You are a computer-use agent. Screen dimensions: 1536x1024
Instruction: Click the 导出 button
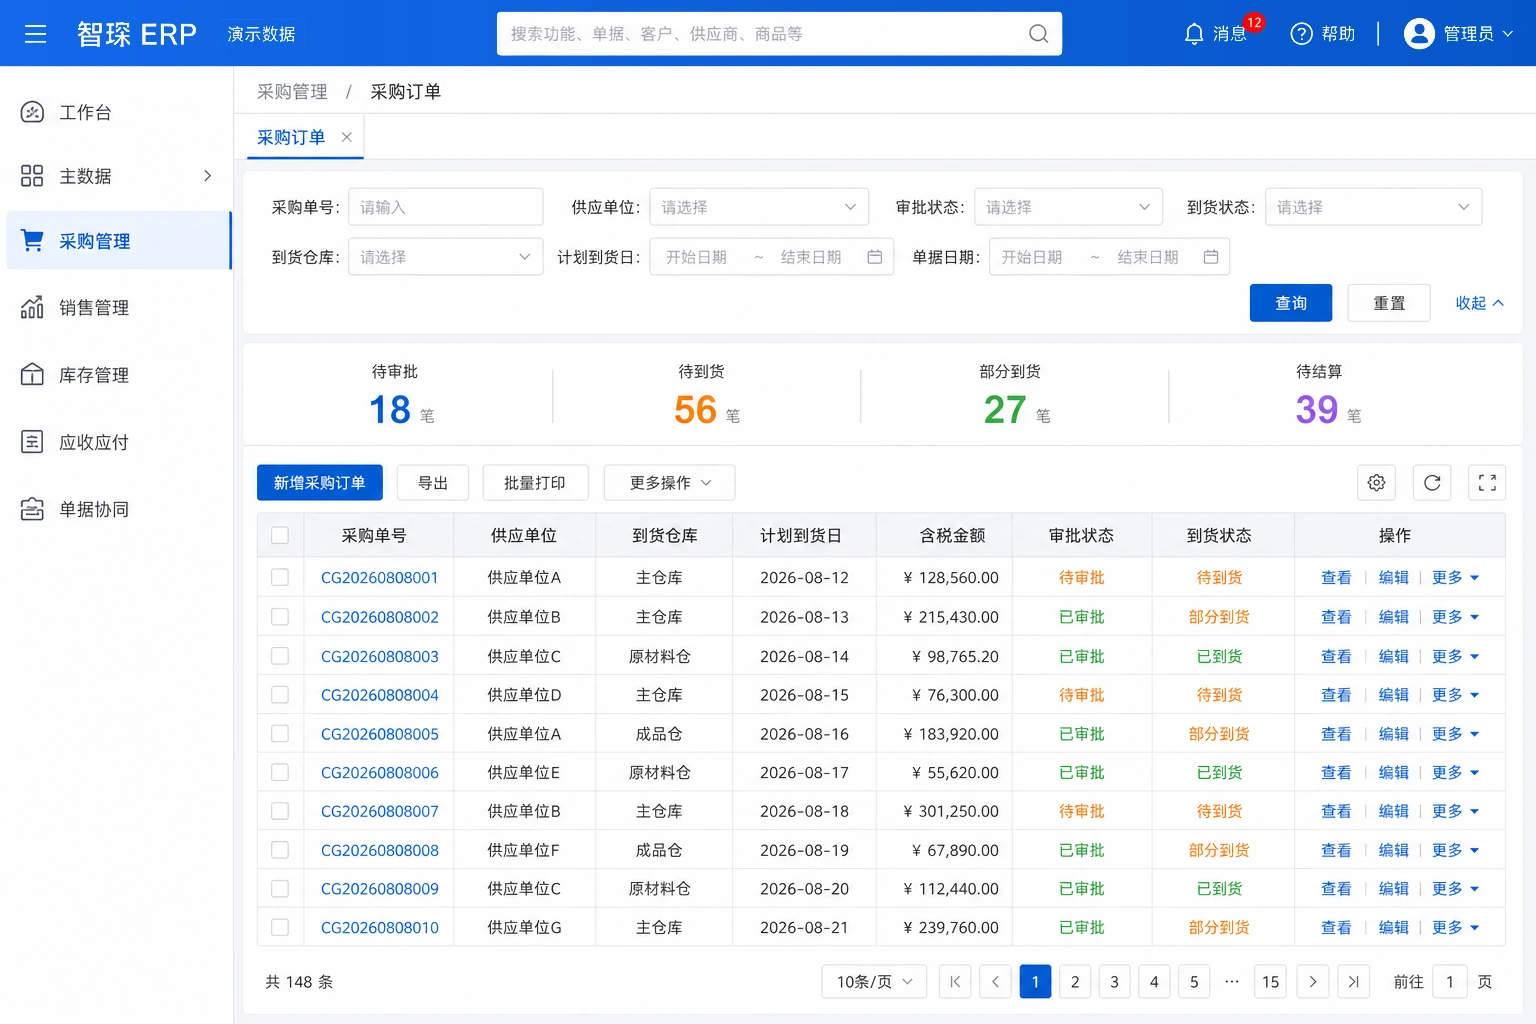tap(433, 483)
